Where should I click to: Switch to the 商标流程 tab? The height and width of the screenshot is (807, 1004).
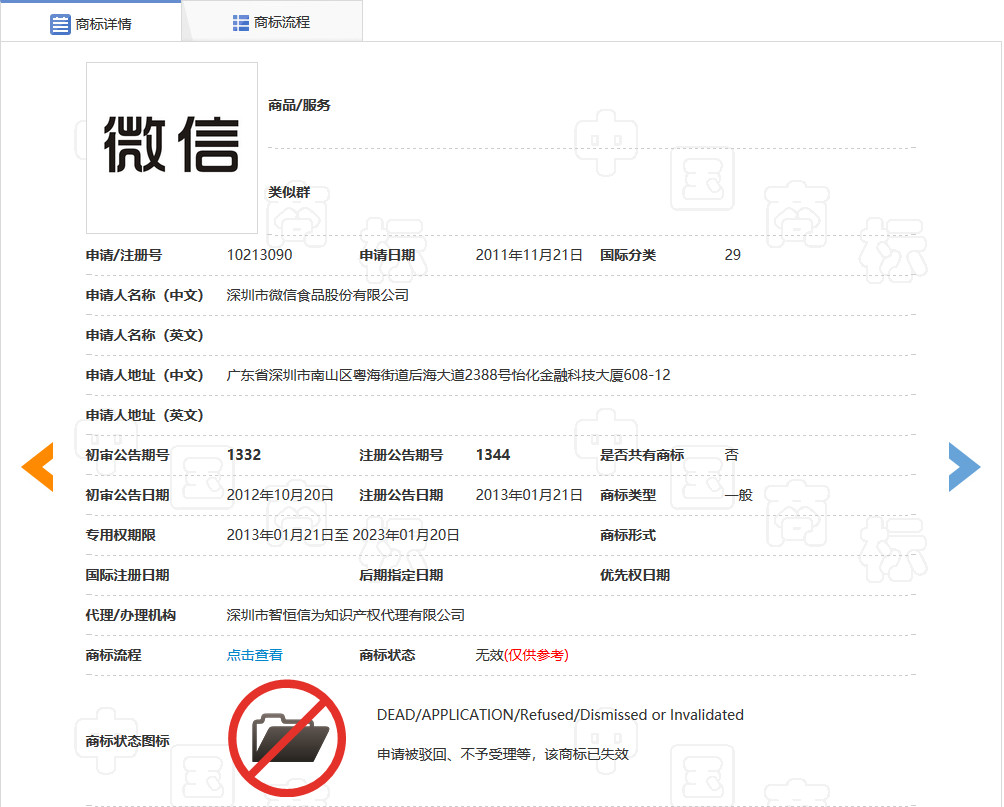point(272,23)
